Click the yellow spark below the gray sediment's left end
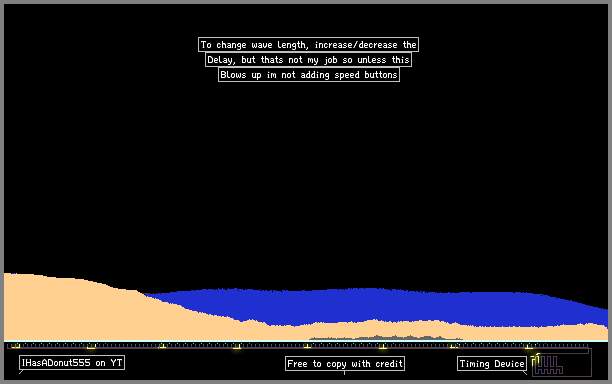Image resolution: width=612 pixels, height=384 pixels. coord(308,347)
